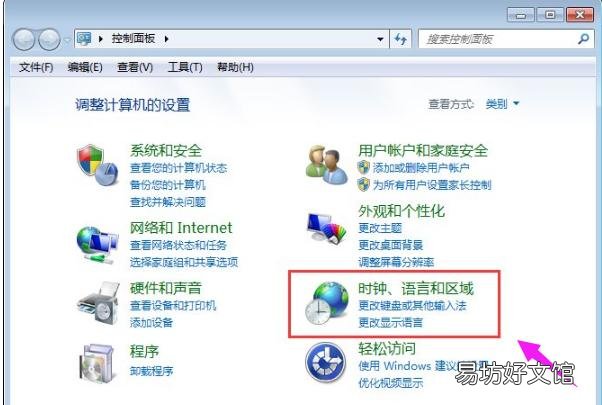Open the System and Security shield icon
The height and width of the screenshot is (405, 602).
[x=98, y=165]
